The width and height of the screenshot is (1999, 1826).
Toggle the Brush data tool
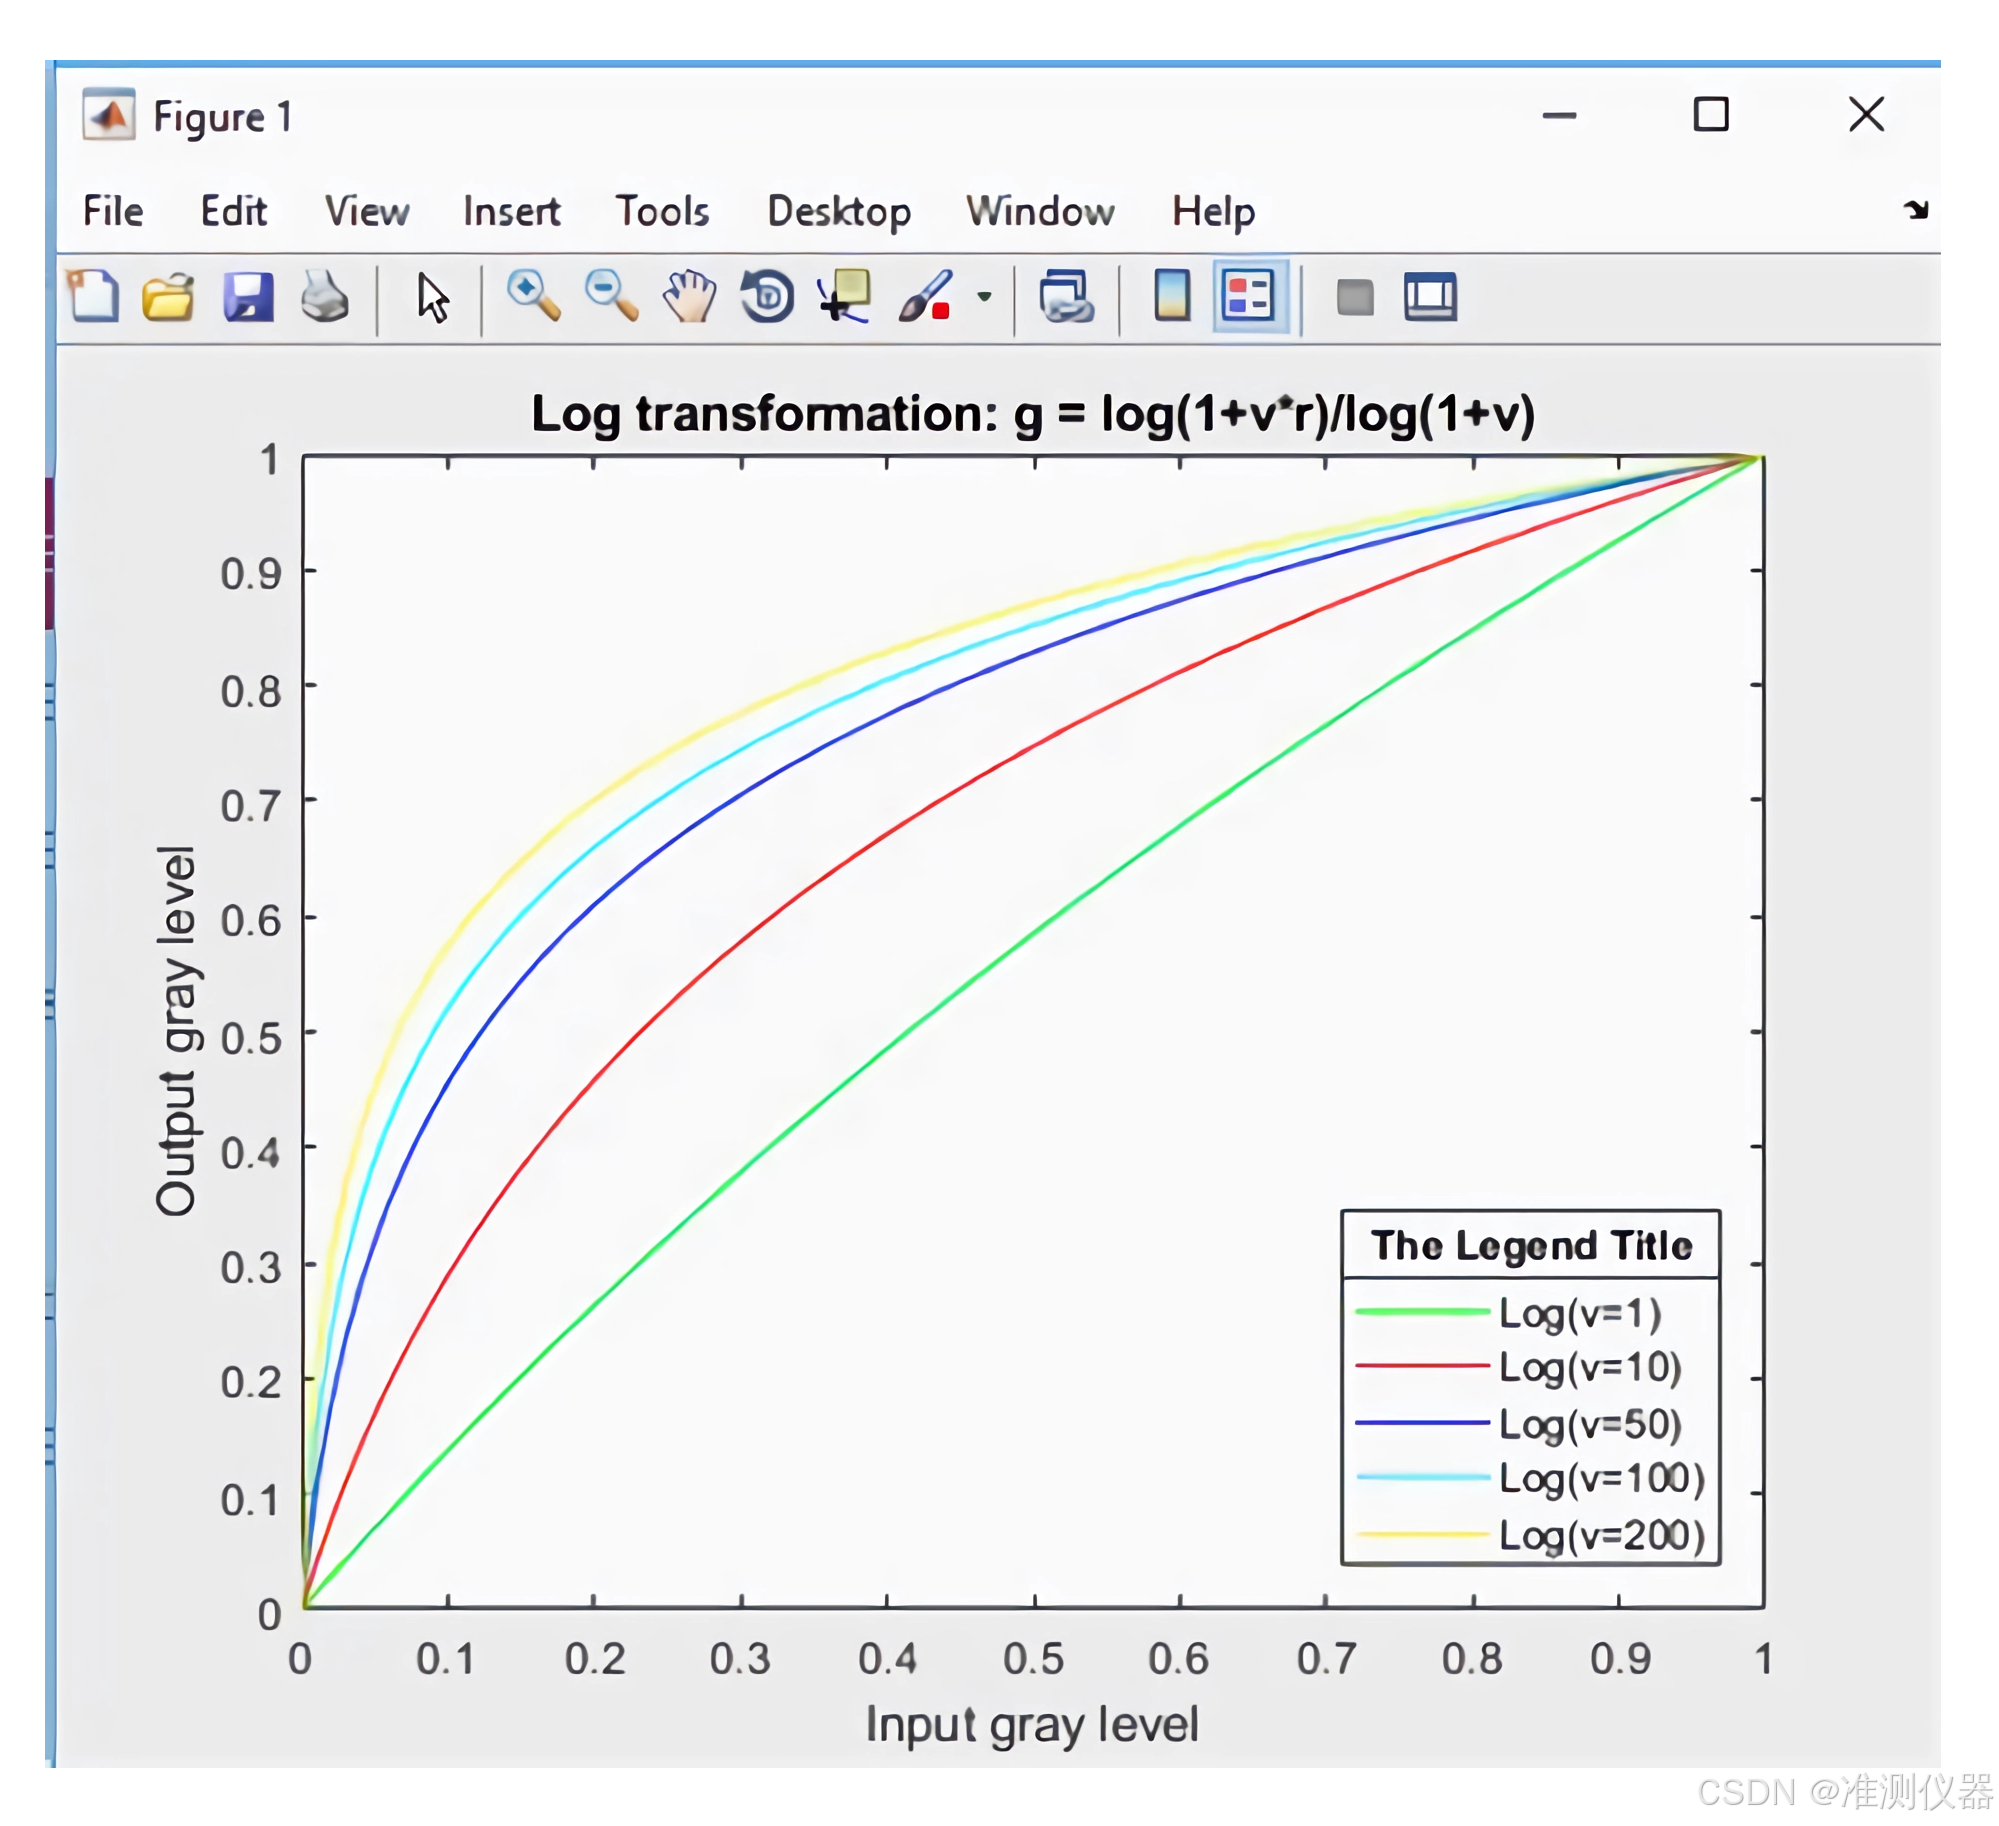tap(924, 296)
